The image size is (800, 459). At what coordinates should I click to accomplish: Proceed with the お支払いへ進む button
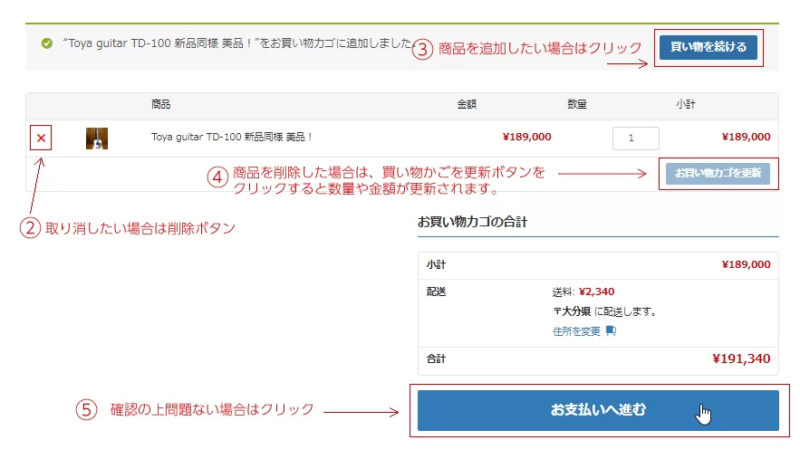point(597,410)
